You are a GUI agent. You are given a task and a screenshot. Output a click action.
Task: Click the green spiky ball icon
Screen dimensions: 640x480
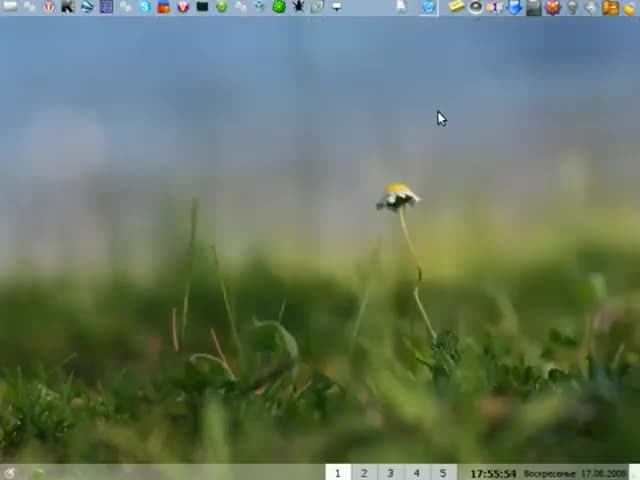tap(279, 7)
